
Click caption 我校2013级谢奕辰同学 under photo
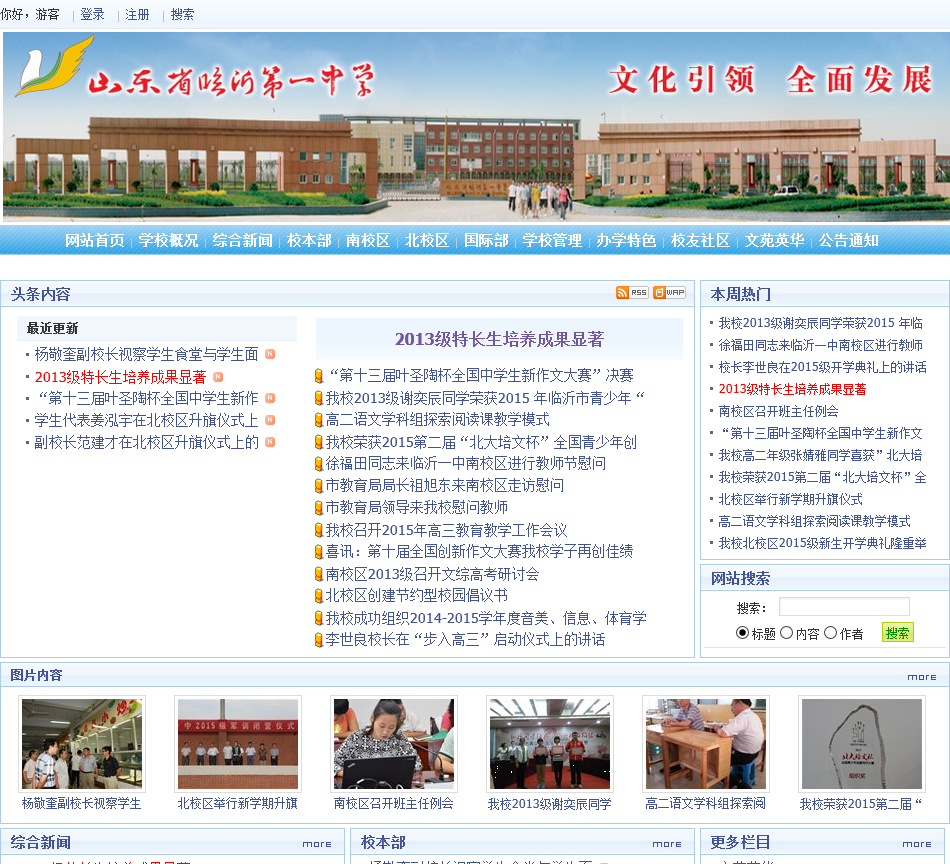[x=550, y=804]
